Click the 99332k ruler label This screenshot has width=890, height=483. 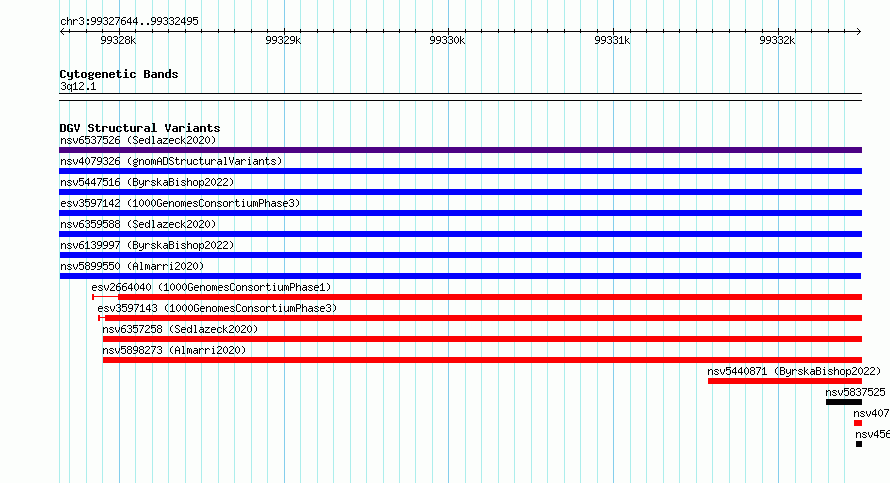coord(777,40)
